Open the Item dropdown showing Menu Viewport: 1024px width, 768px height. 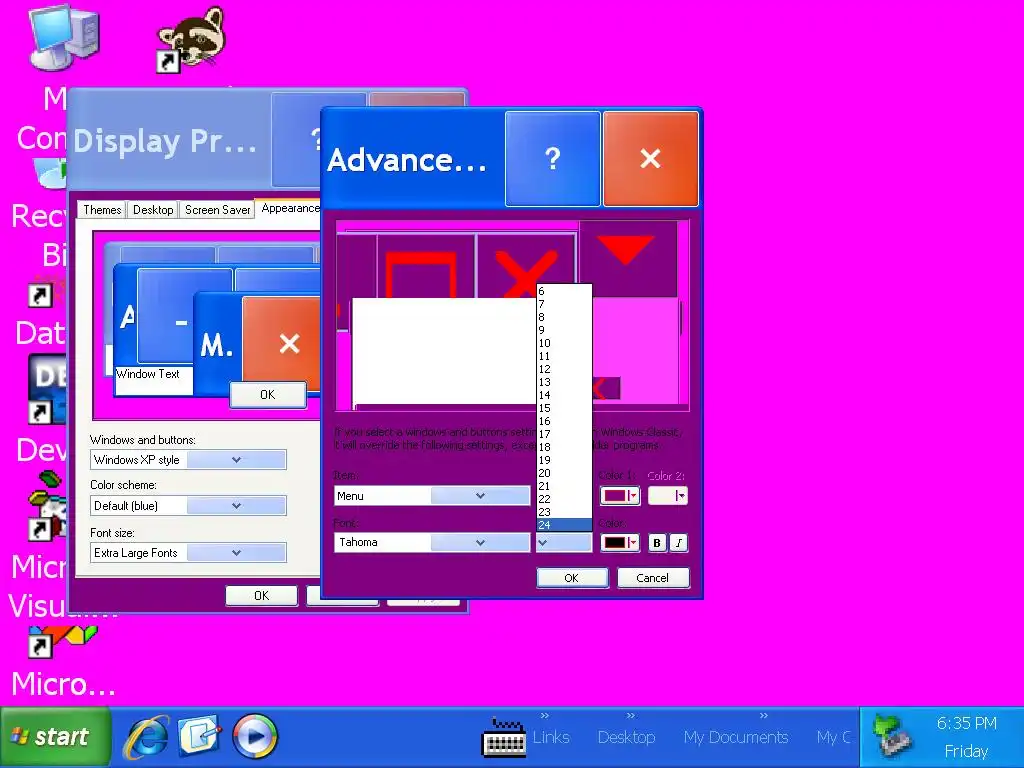click(480, 496)
